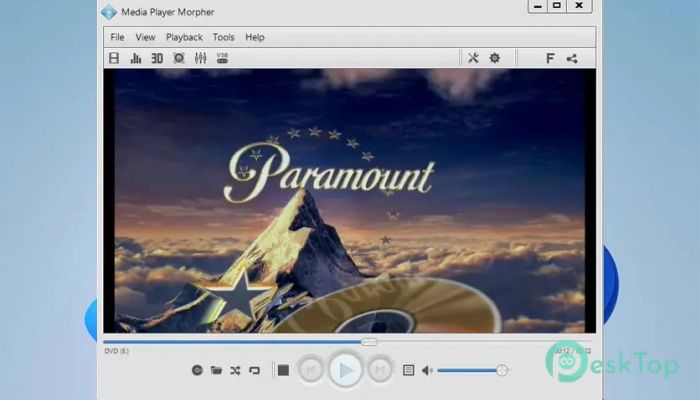Screen dimensions: 700x400
Task: Minimize the Media Player Morpher window
Action: [538, 6]
